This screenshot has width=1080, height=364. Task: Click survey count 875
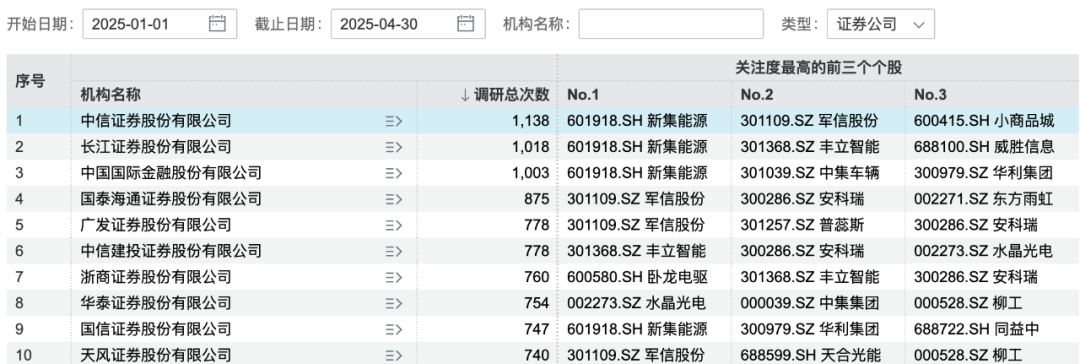click(536, 199)
